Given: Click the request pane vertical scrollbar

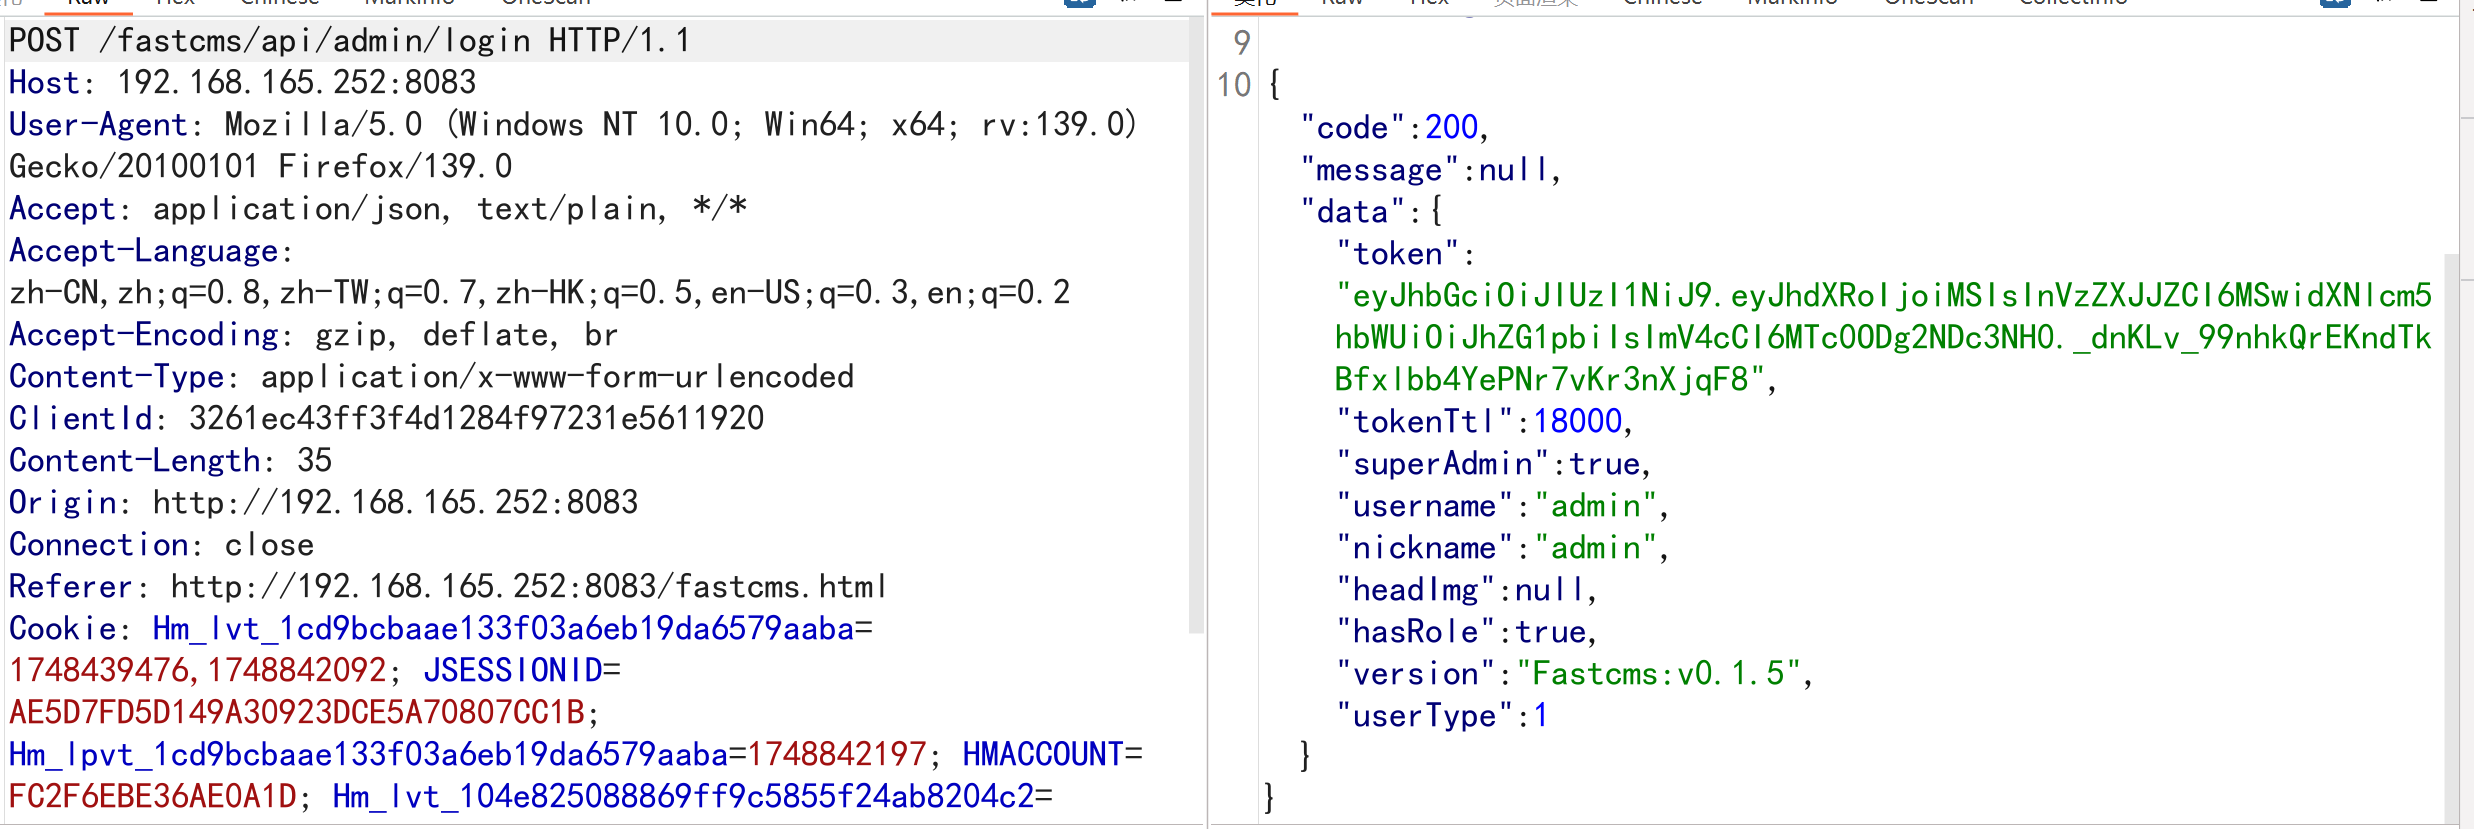Looking at the screenshot, I should tap(1196, 330).
